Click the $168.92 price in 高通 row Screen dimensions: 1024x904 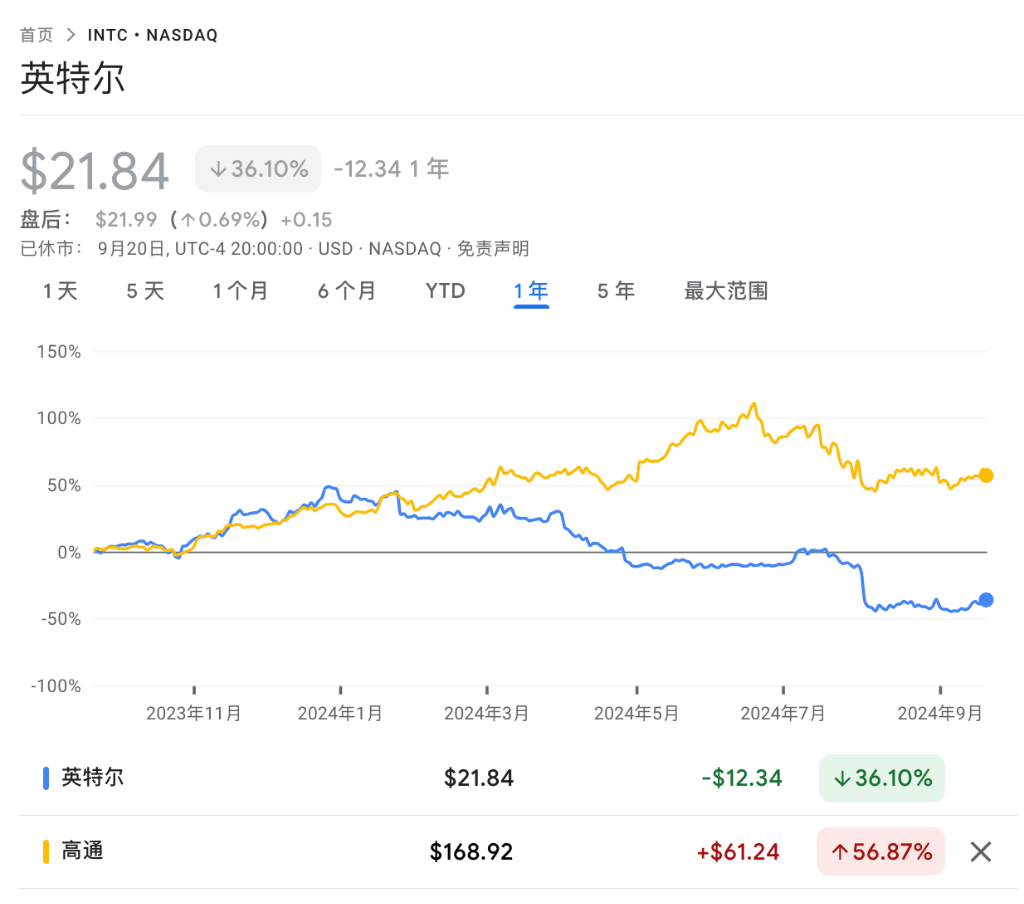tap(471, 852)
